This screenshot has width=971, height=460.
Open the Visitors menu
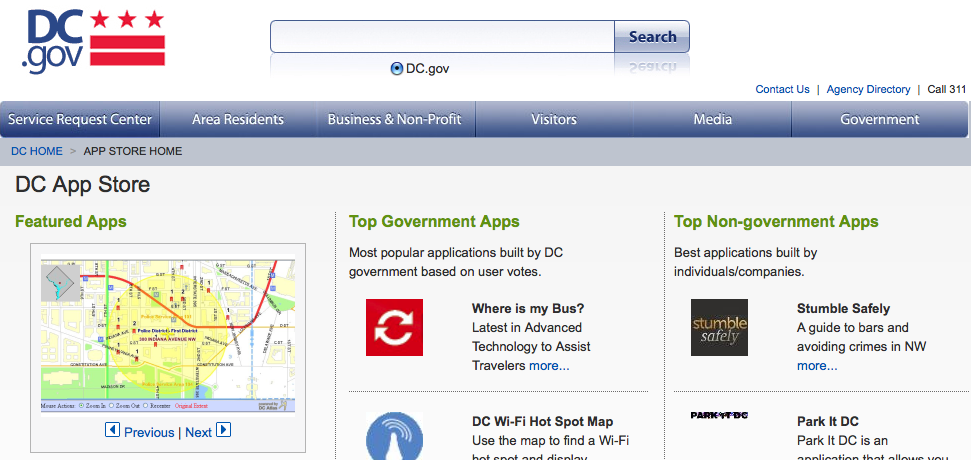(554, 119)
